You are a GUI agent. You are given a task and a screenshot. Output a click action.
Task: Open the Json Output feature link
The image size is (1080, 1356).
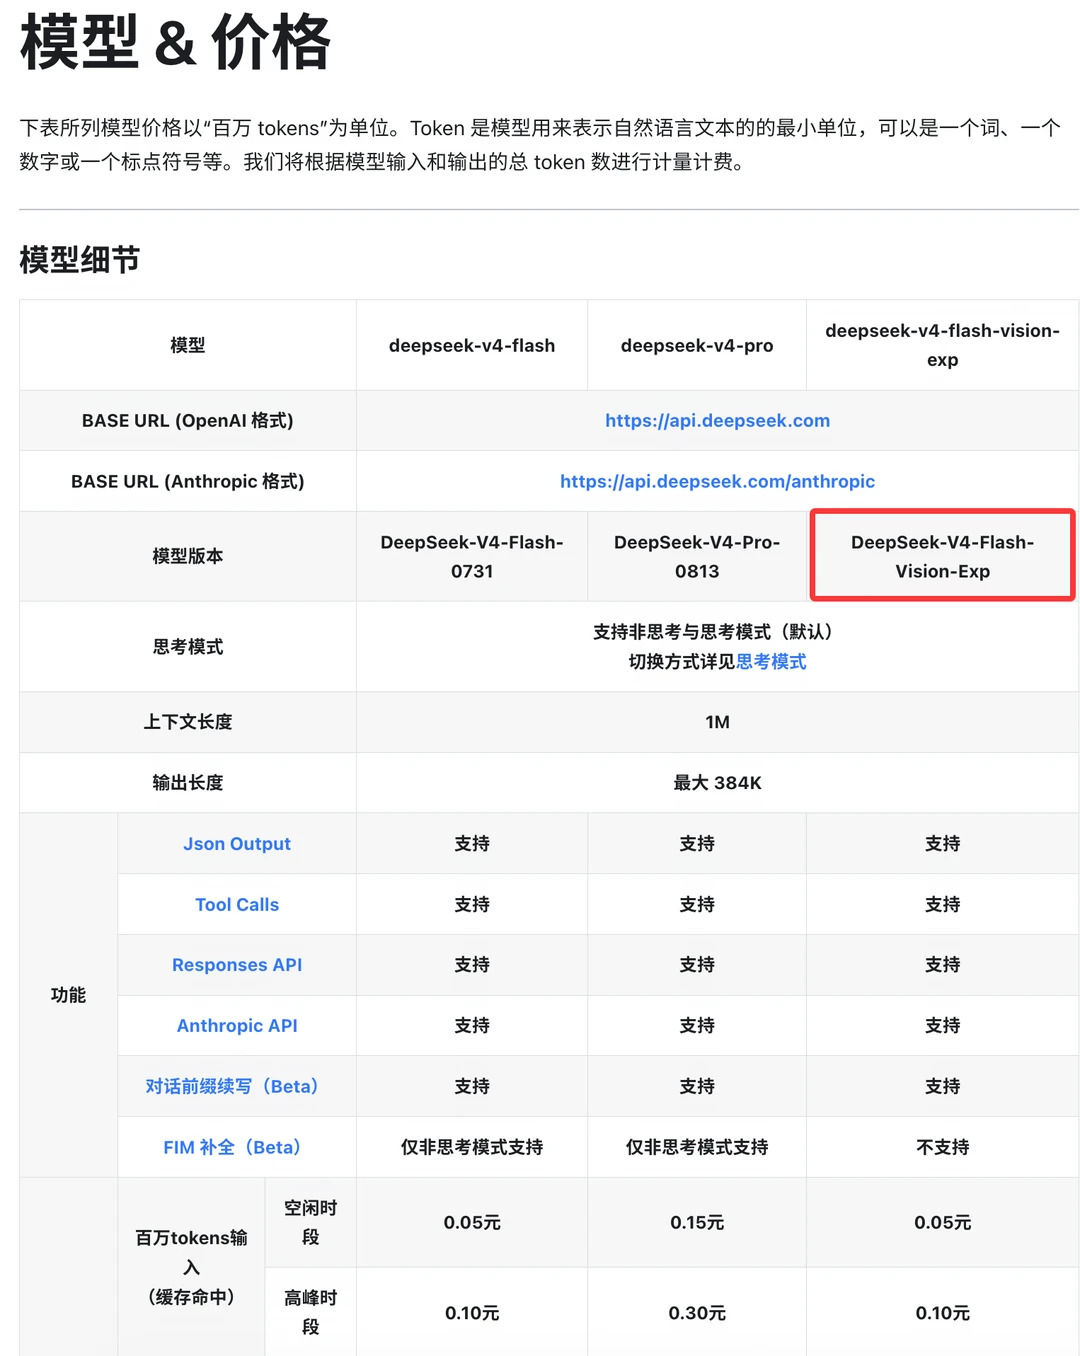coord(237,844)
